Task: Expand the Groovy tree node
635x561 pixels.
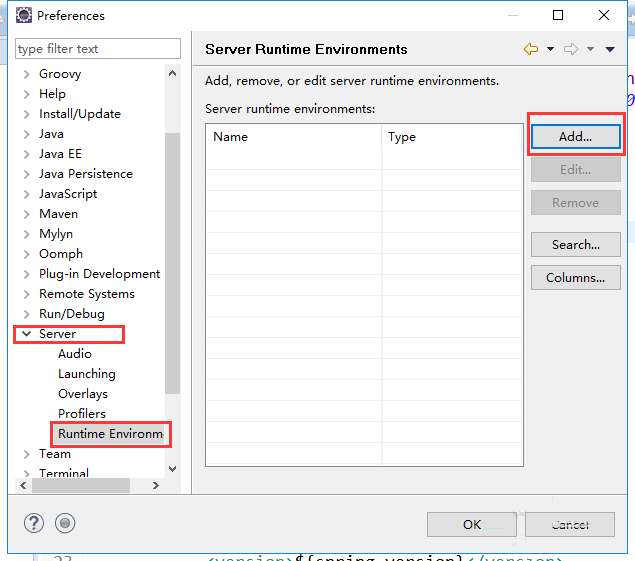Action: pos(27,74)
